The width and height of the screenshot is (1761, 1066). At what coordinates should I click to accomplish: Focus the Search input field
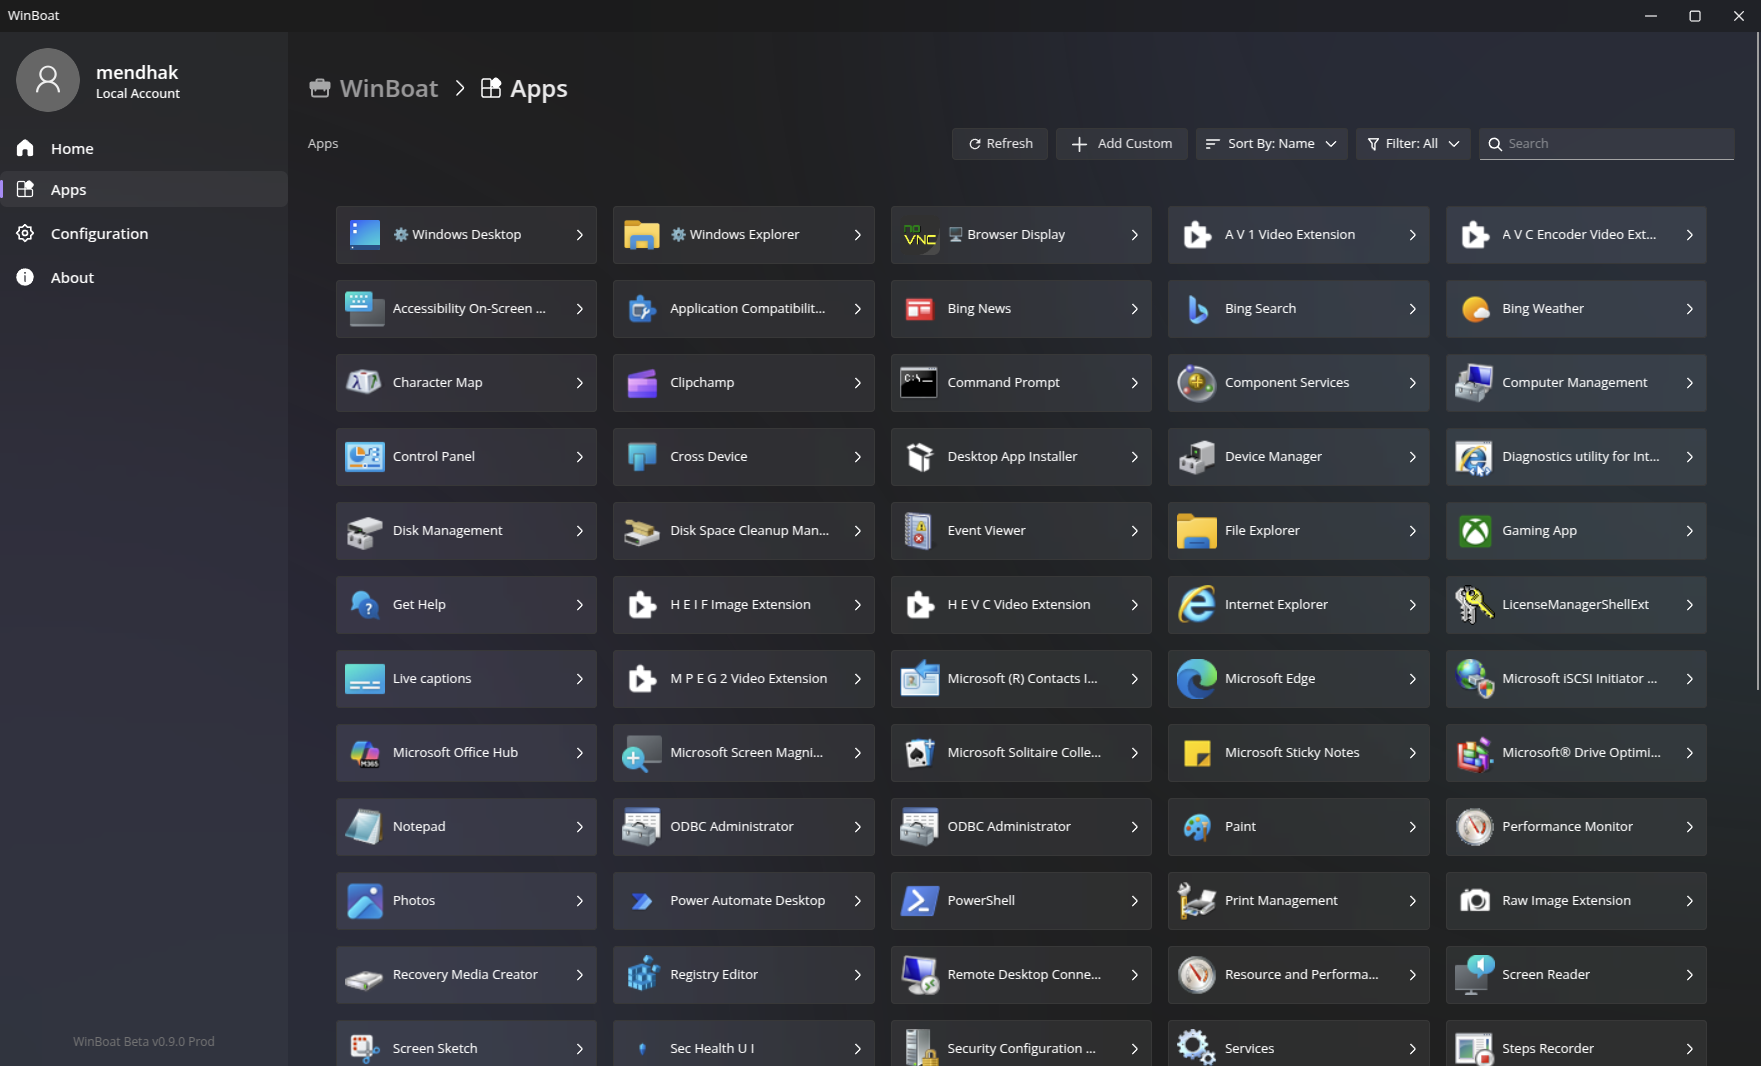pyautogui.click(x=1616, y=144)
